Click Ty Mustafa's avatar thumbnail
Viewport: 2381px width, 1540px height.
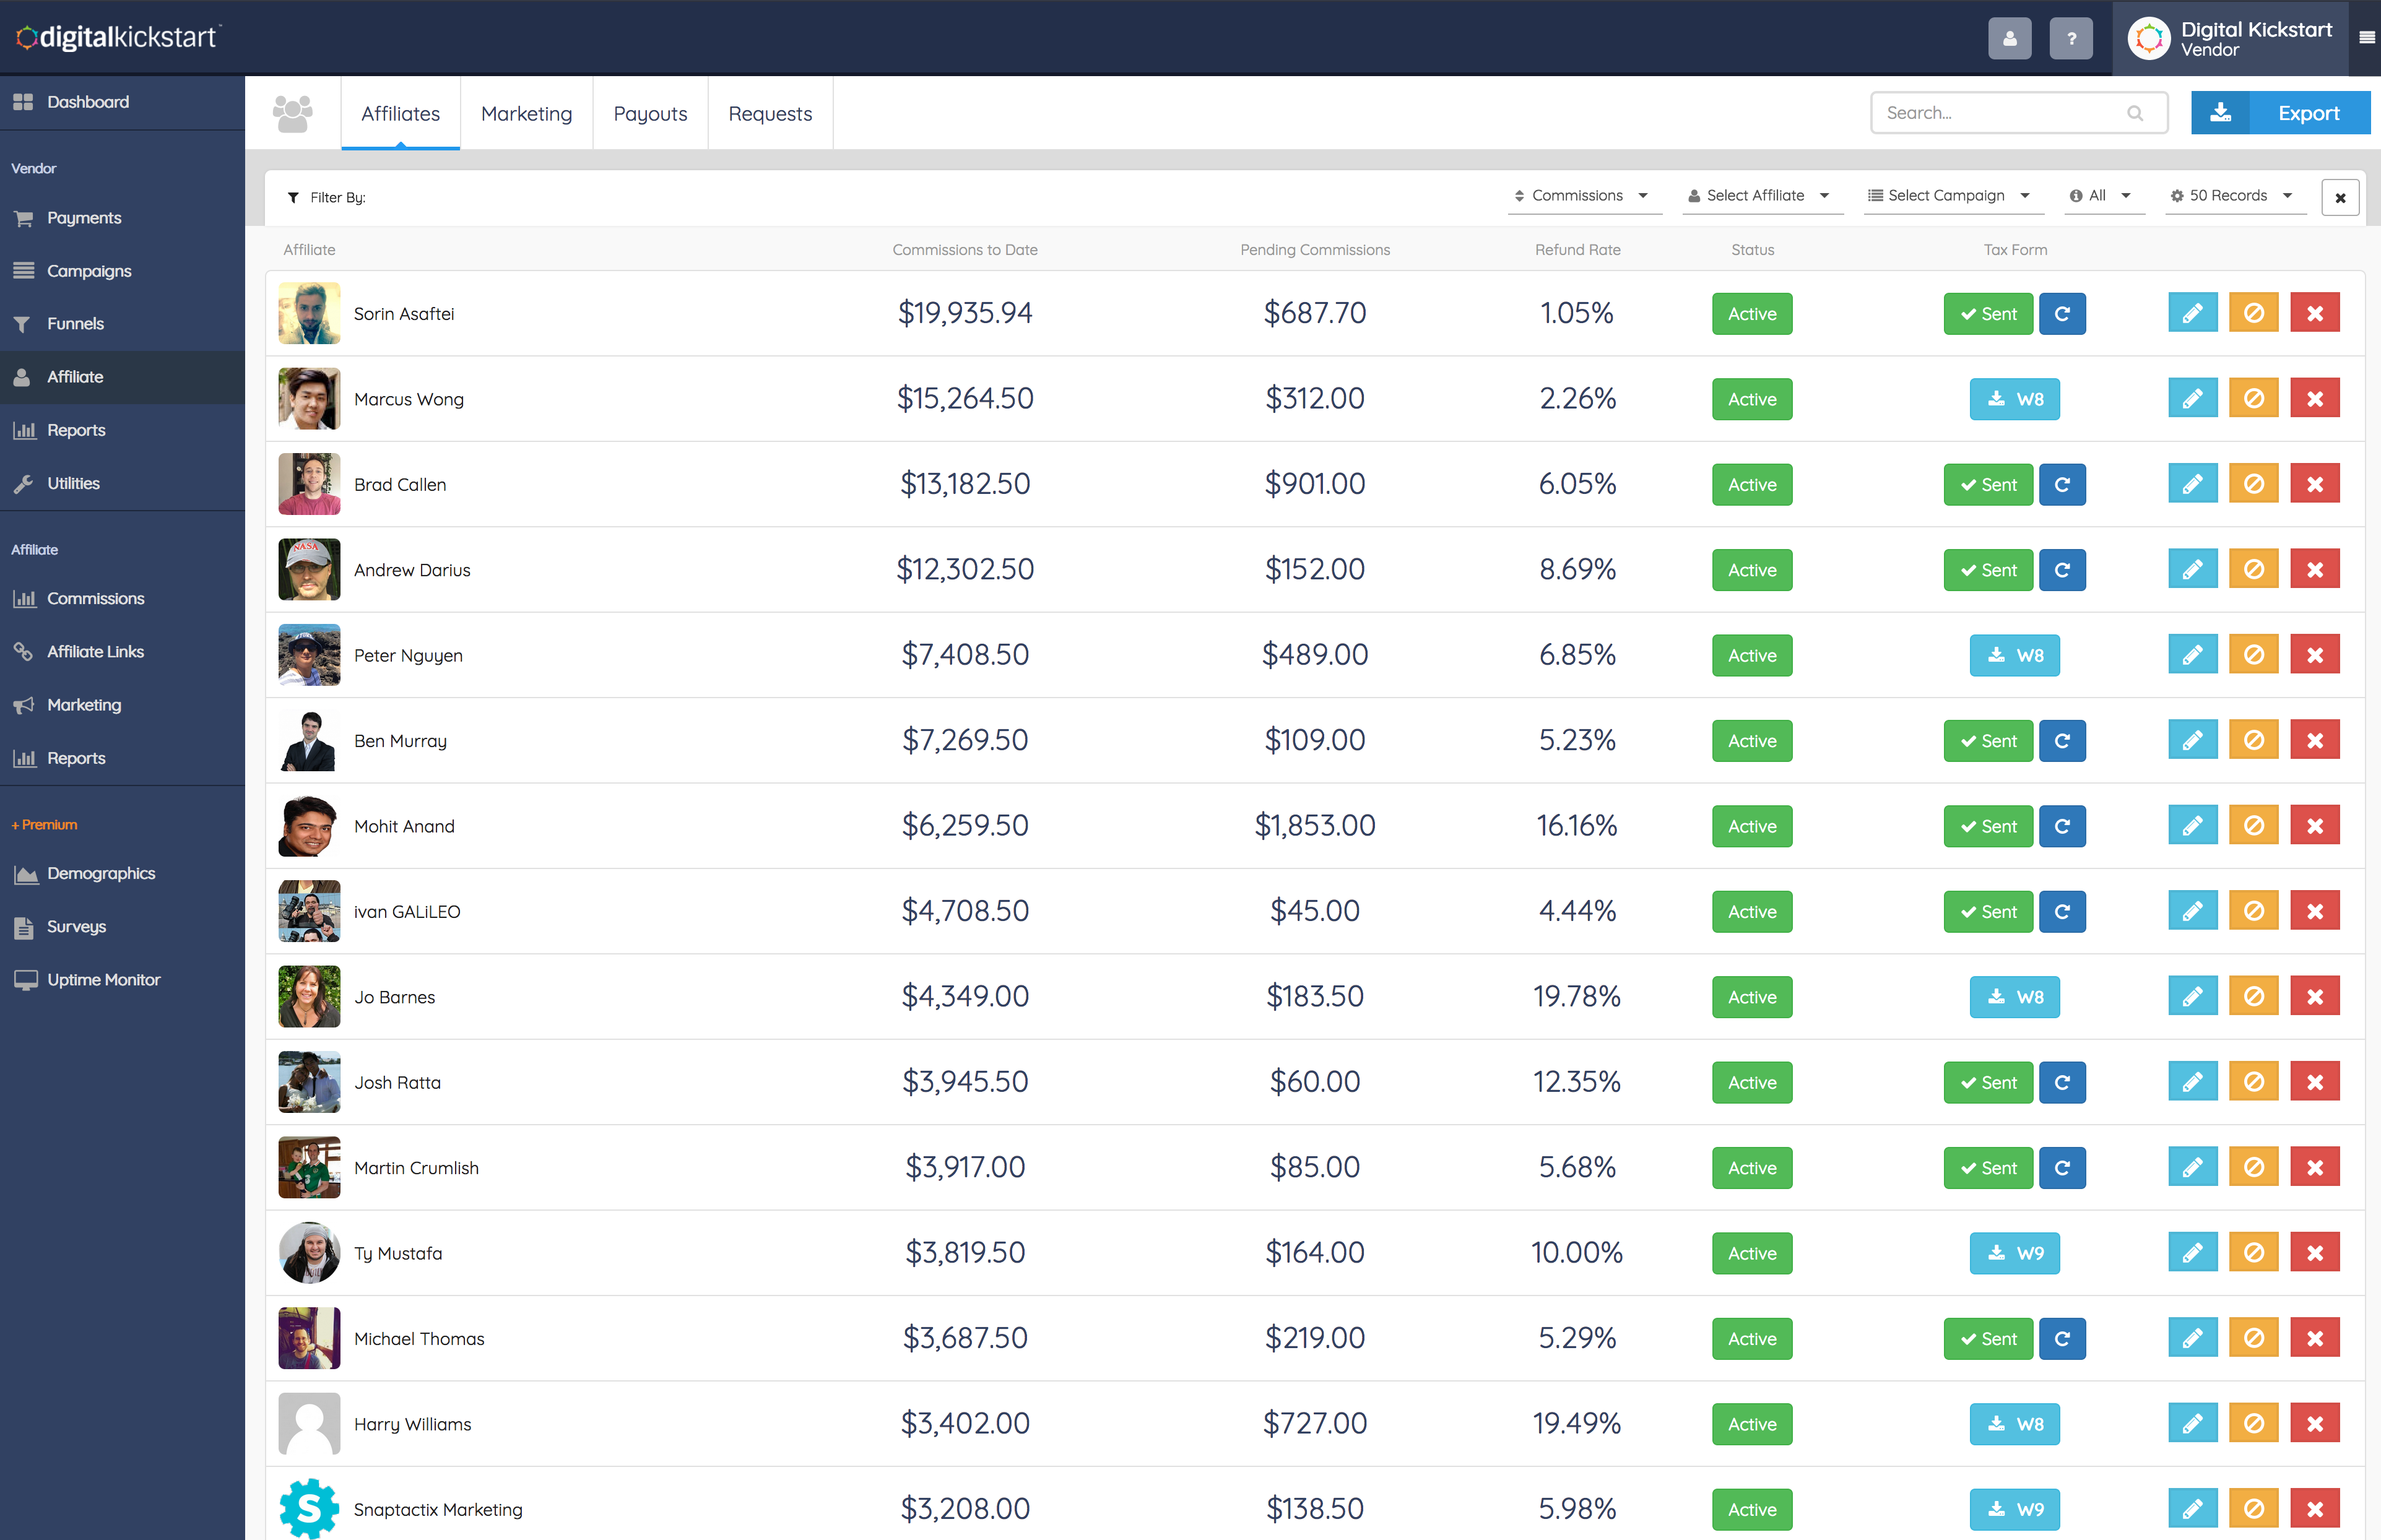pos(309,1253)
